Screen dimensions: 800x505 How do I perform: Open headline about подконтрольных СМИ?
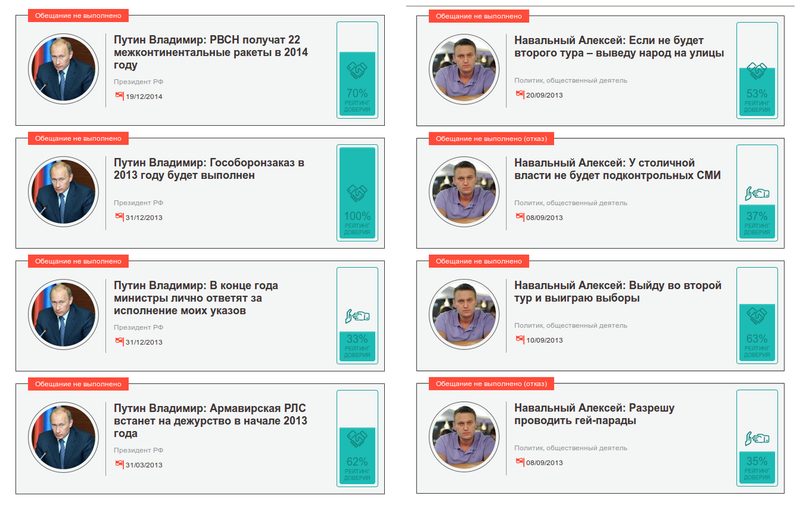pyautogui.click(x=617, y=169)
